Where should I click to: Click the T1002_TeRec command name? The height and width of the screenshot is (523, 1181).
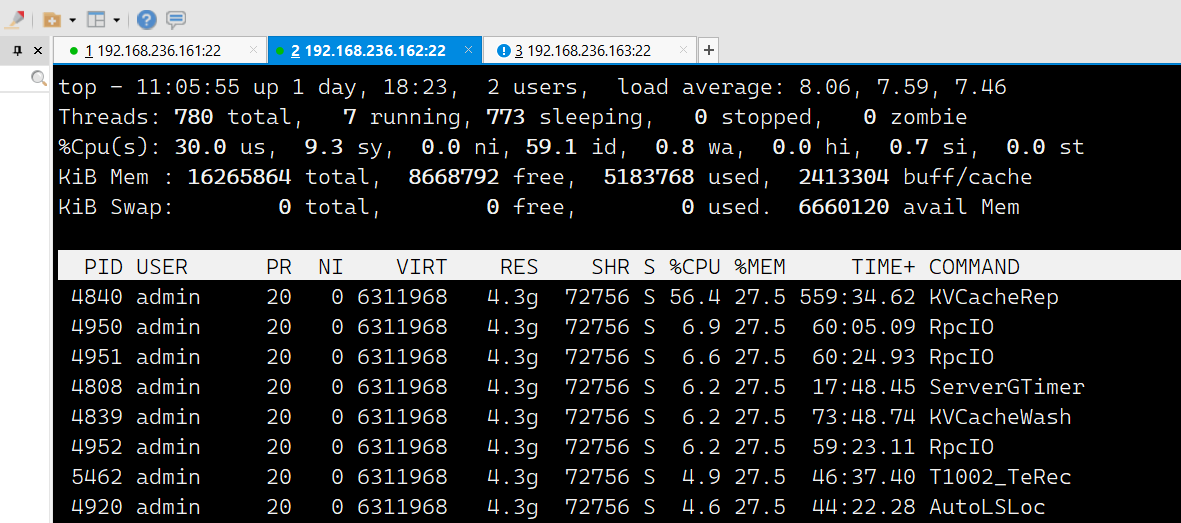(x=999, y=477)
